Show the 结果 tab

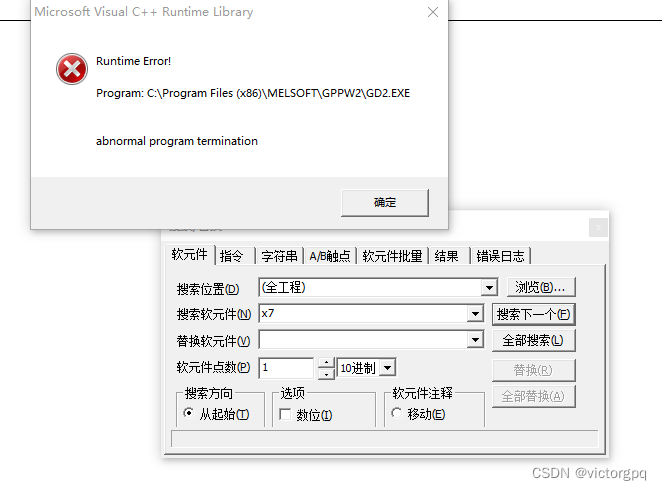coord(449,256)
